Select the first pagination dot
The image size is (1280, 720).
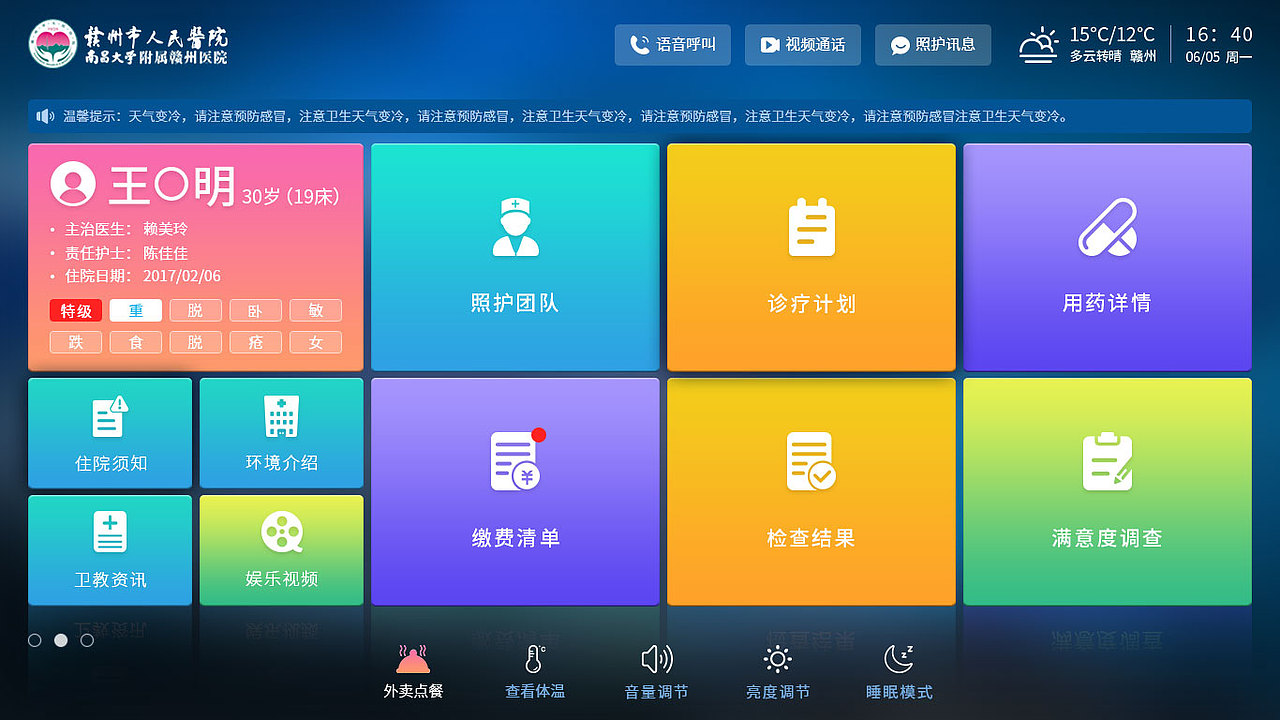[35, 640]
